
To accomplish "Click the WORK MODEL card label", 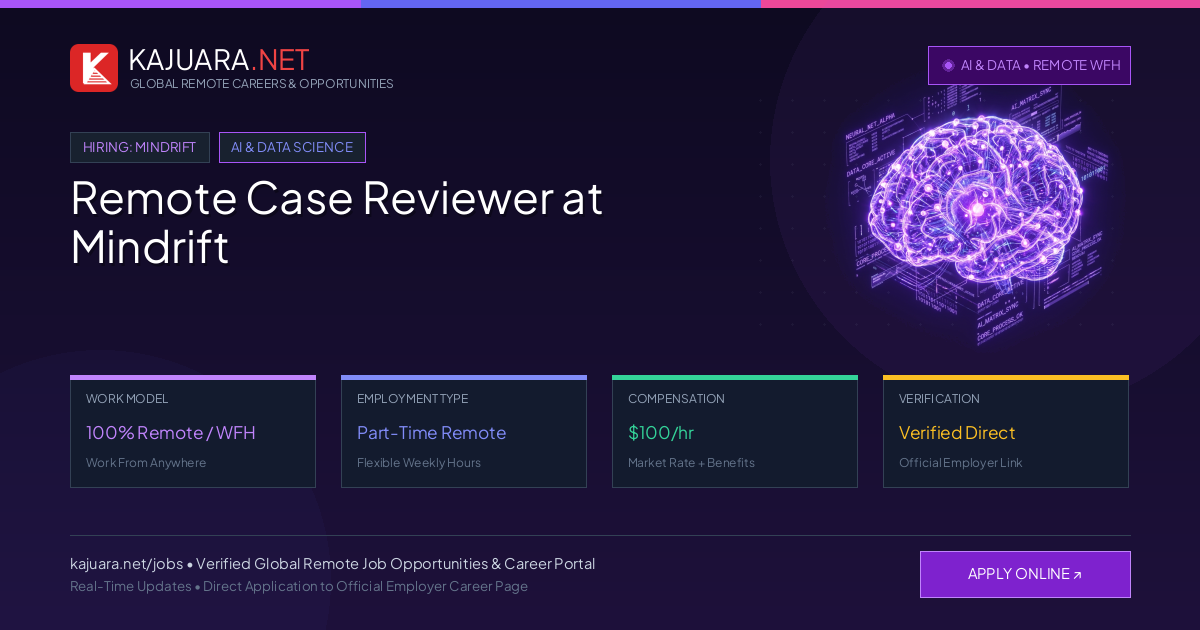I will click(127, 399).
